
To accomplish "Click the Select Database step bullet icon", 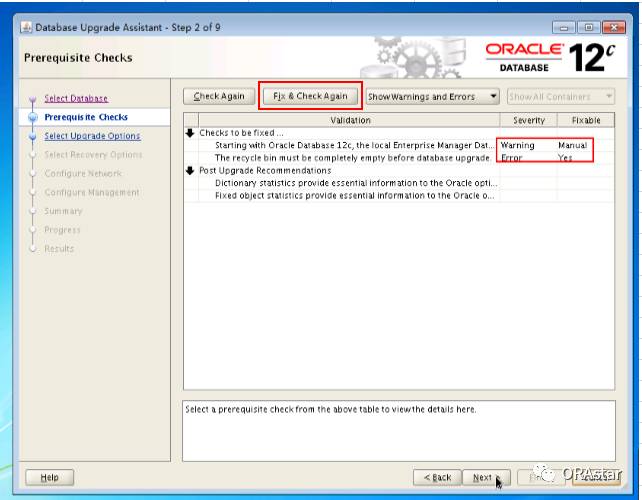I will (x=33, y=99).
